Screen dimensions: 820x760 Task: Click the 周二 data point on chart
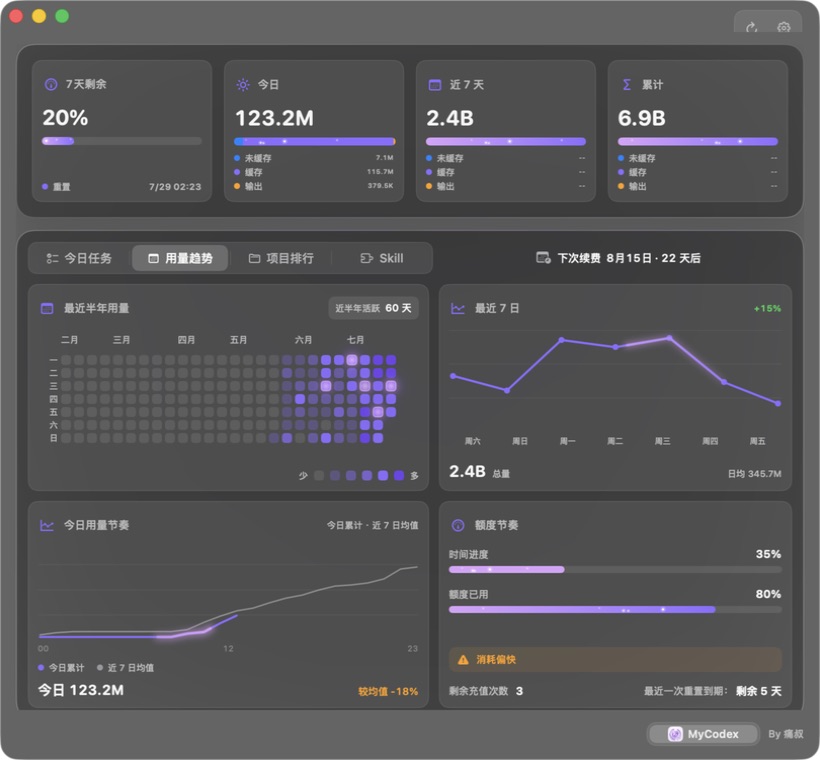615,347
